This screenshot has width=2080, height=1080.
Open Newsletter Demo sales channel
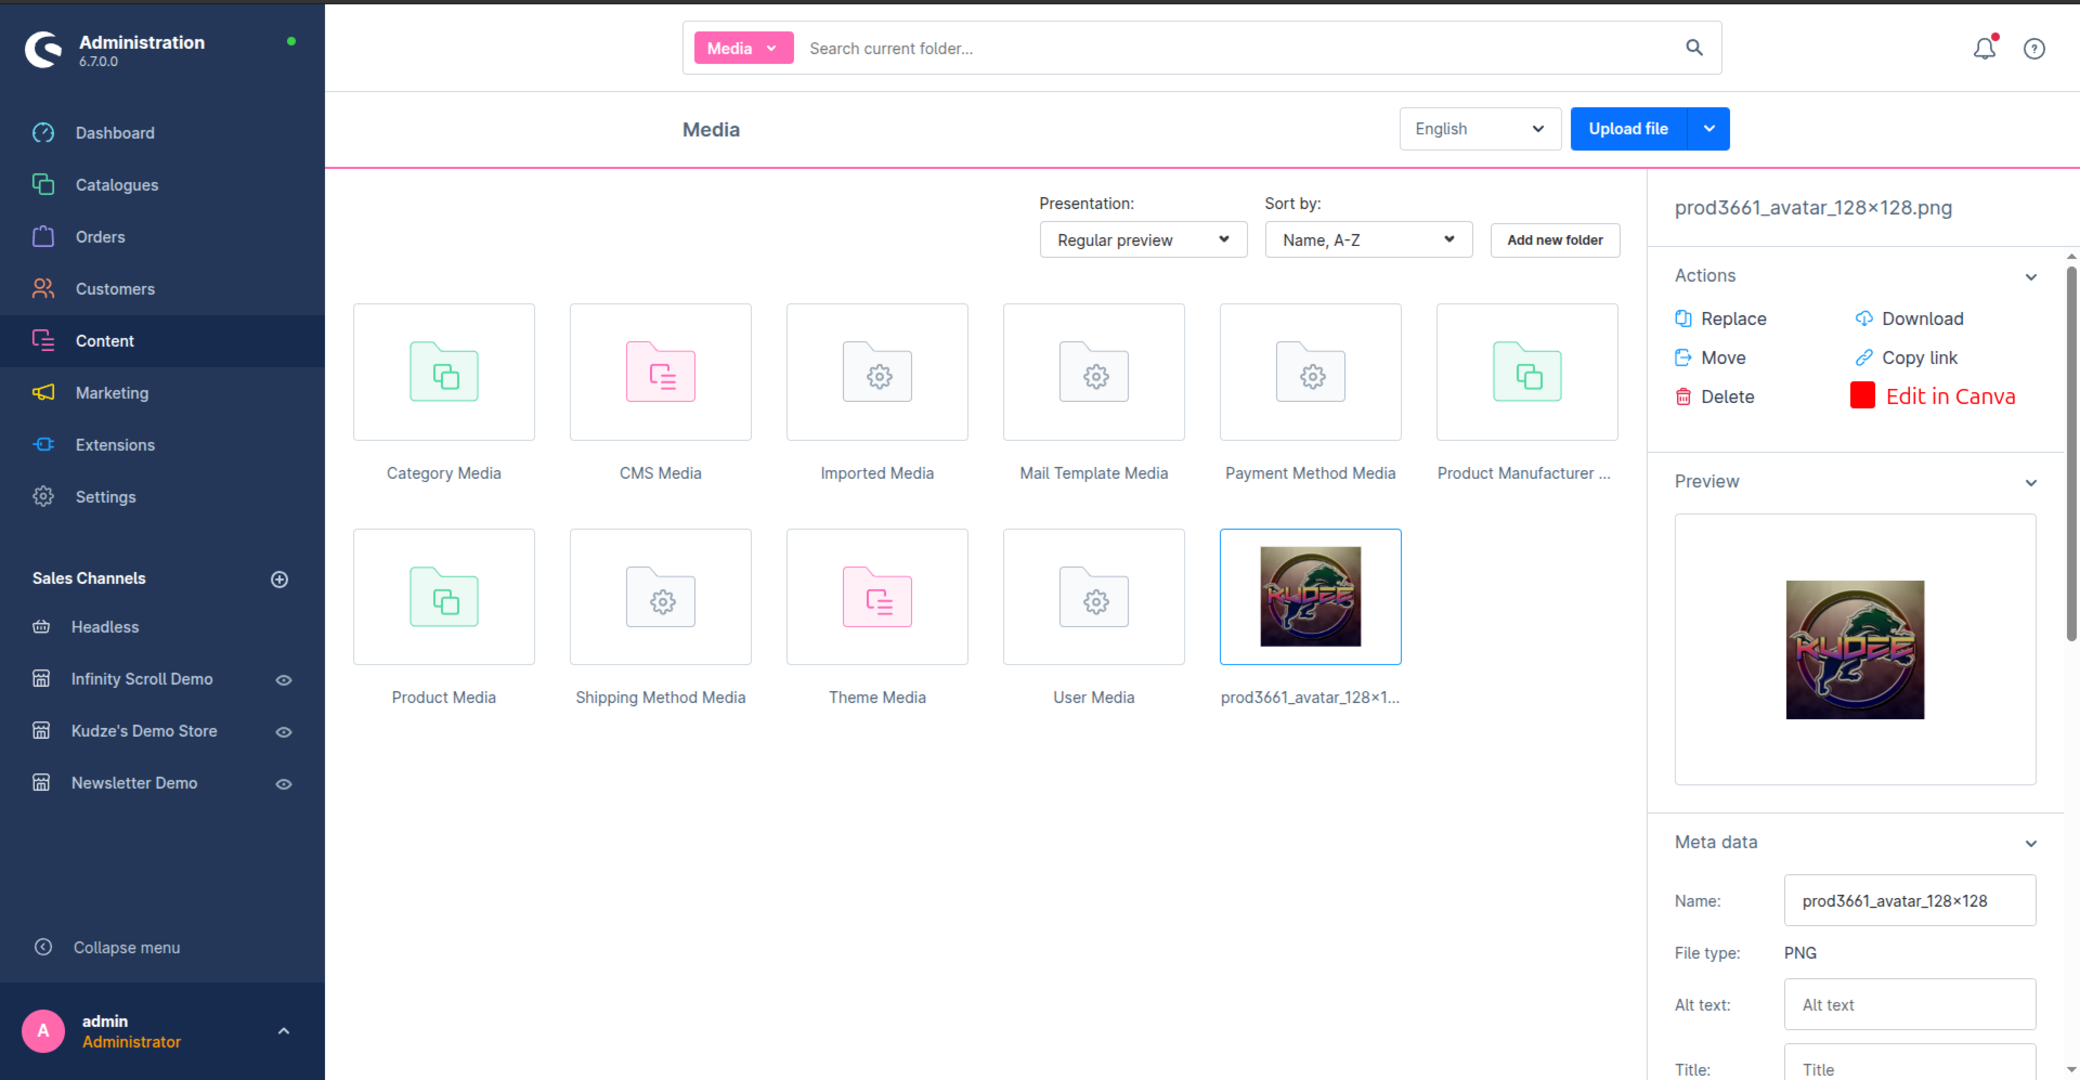[134, 783]
